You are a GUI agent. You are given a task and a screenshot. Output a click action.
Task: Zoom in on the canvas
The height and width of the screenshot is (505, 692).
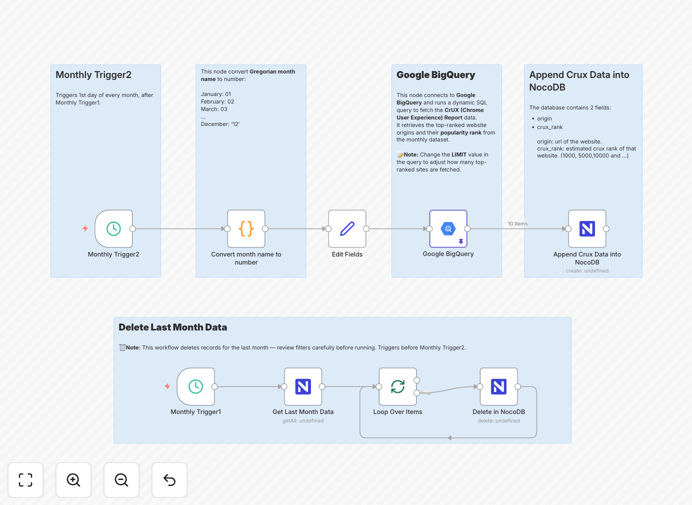point(73,480)
